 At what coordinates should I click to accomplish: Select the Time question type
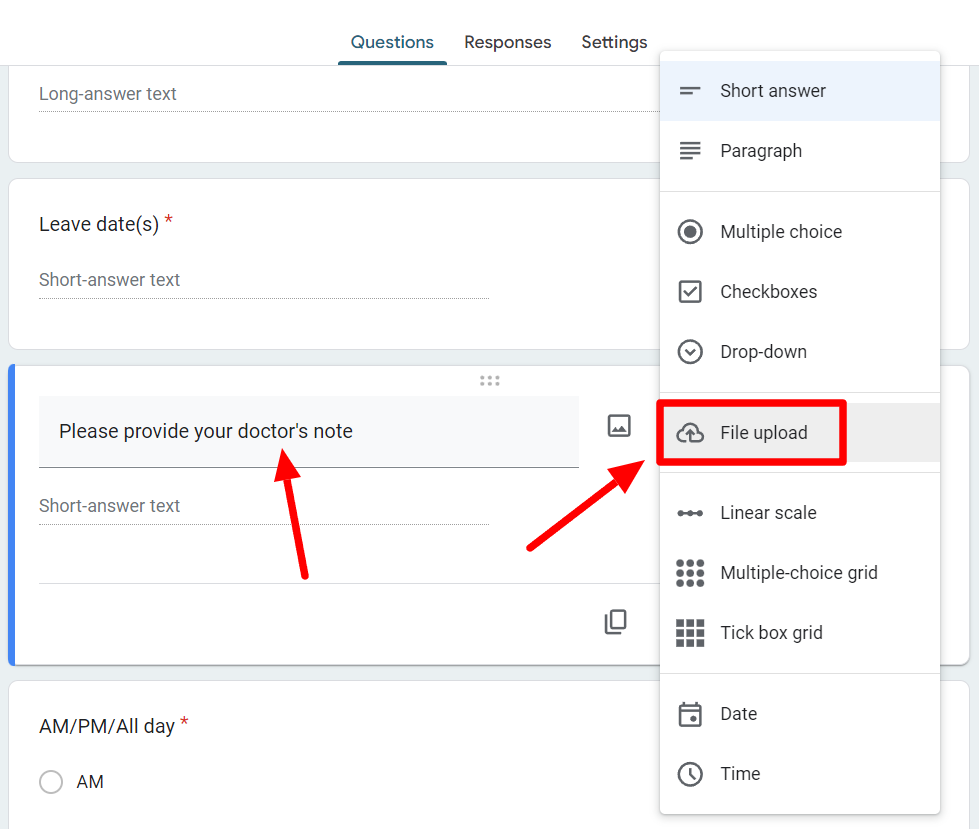coord(800,774)
